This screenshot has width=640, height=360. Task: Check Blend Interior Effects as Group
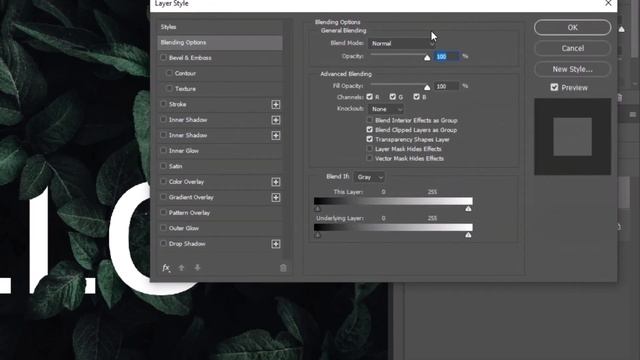pyautogui.click(x=369, y=120)
